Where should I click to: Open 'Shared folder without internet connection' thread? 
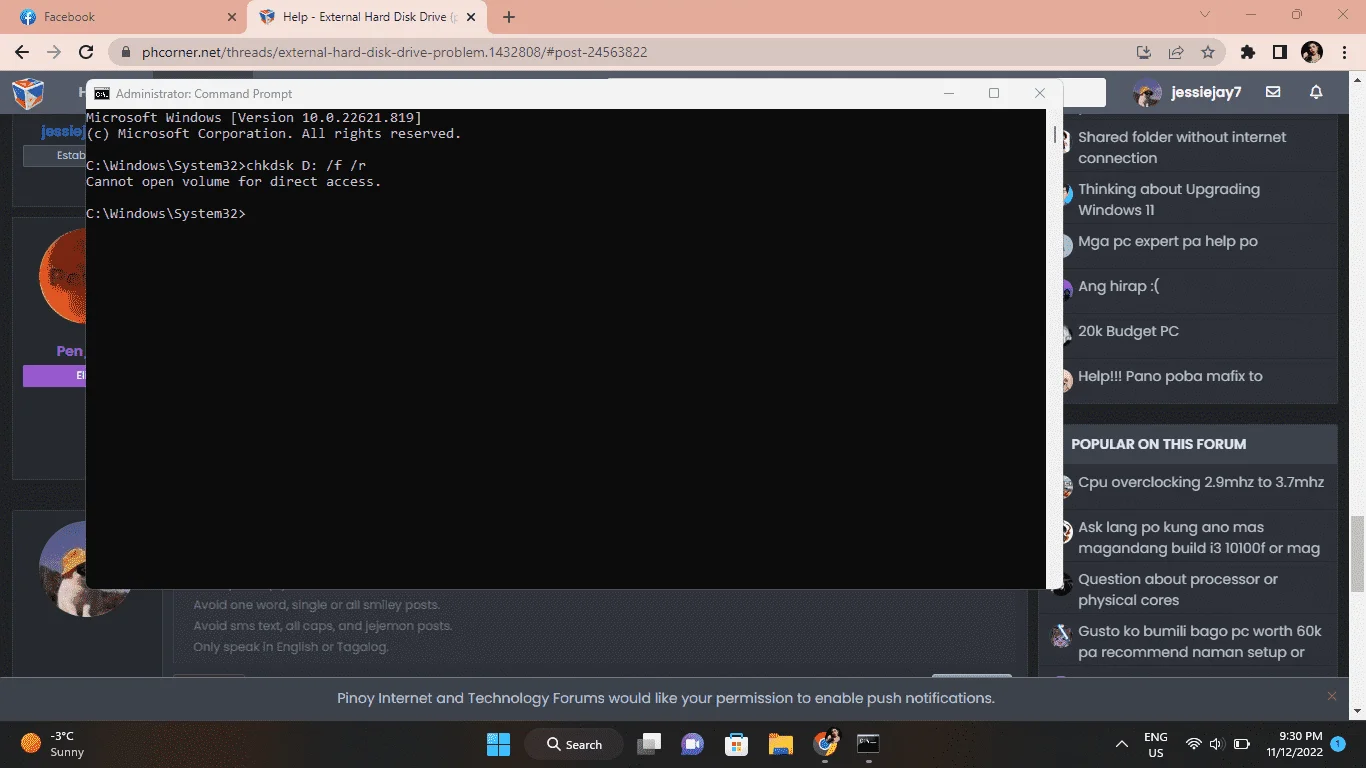tap(1182, 147)
